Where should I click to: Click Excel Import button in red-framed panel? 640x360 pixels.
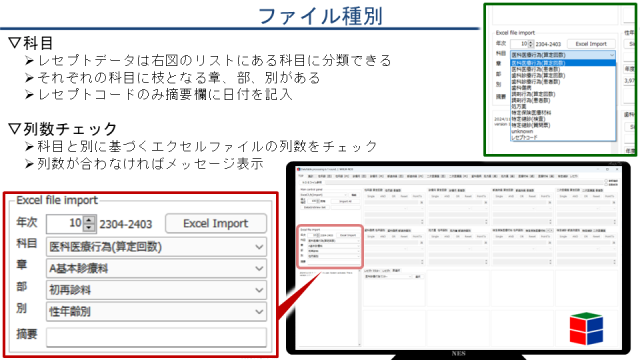tap(216, 223)
